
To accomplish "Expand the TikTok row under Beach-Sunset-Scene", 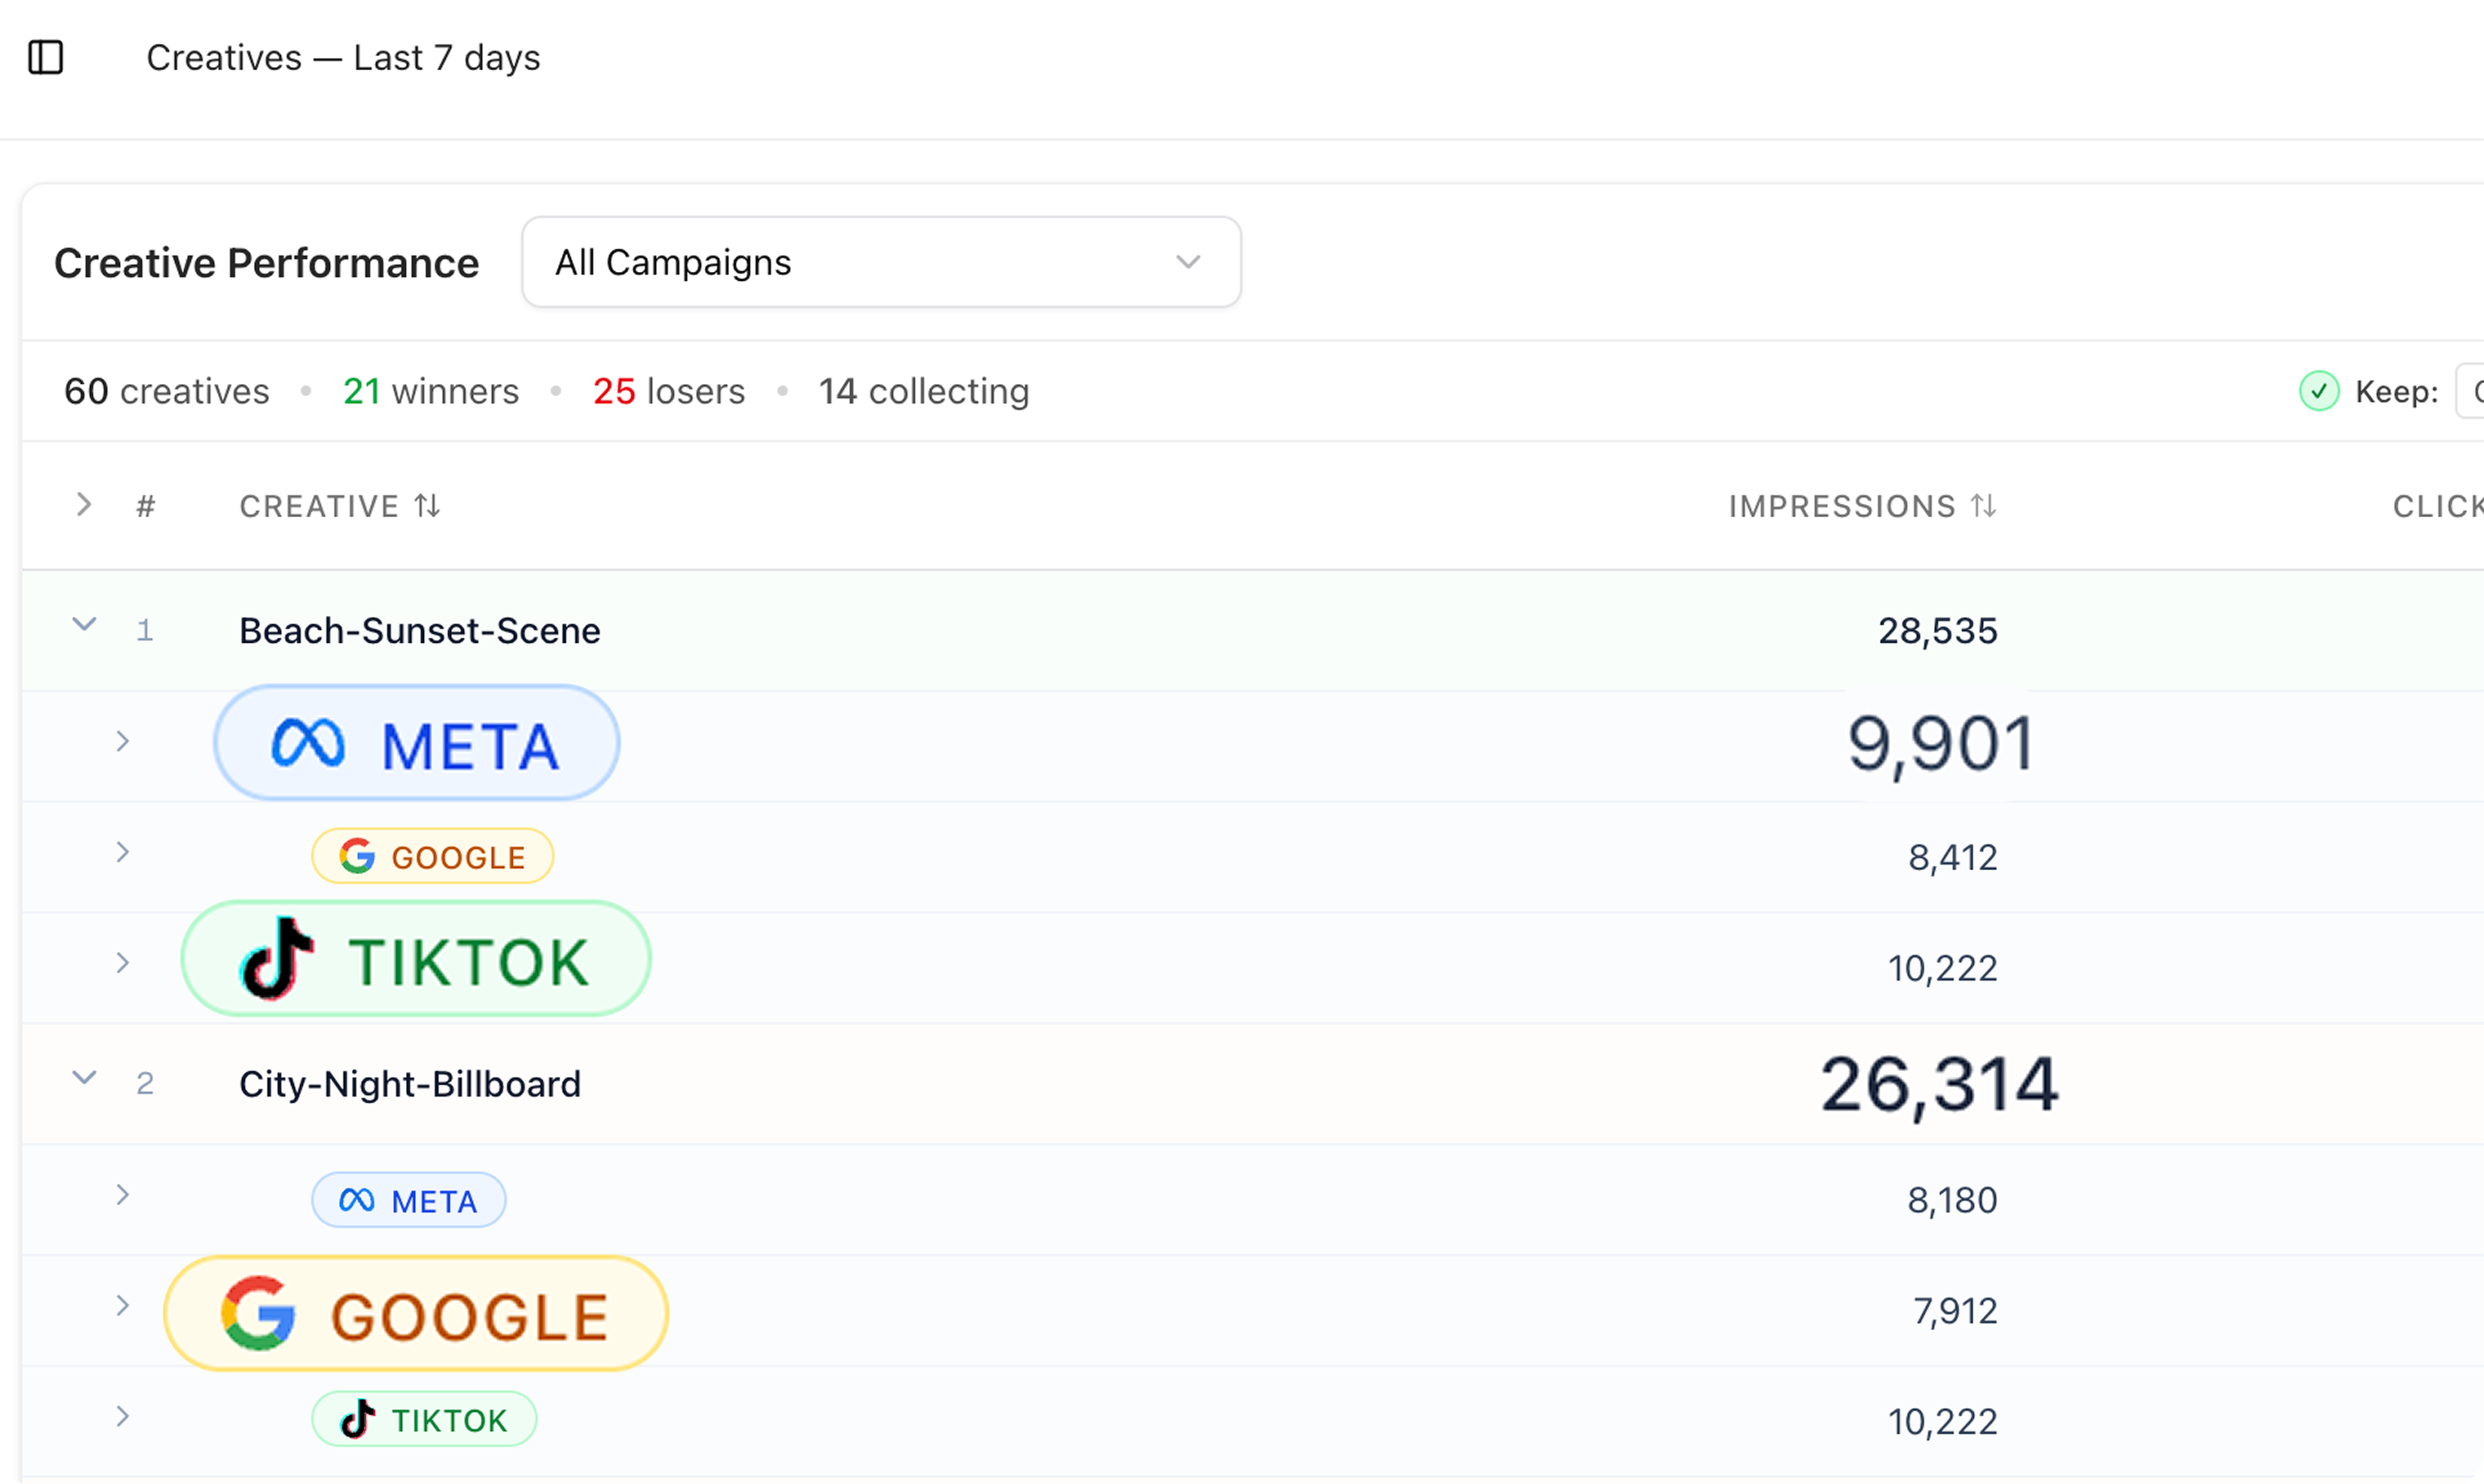I will pyautogui.click(x=122, y=963).
